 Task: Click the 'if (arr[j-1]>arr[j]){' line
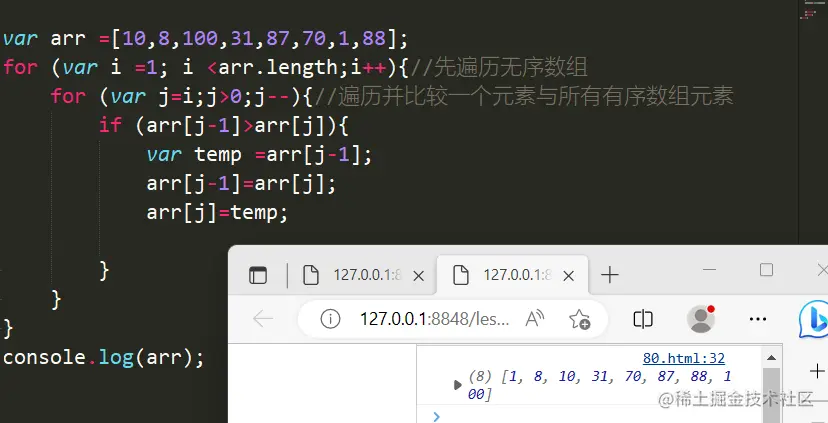(224, 126)
